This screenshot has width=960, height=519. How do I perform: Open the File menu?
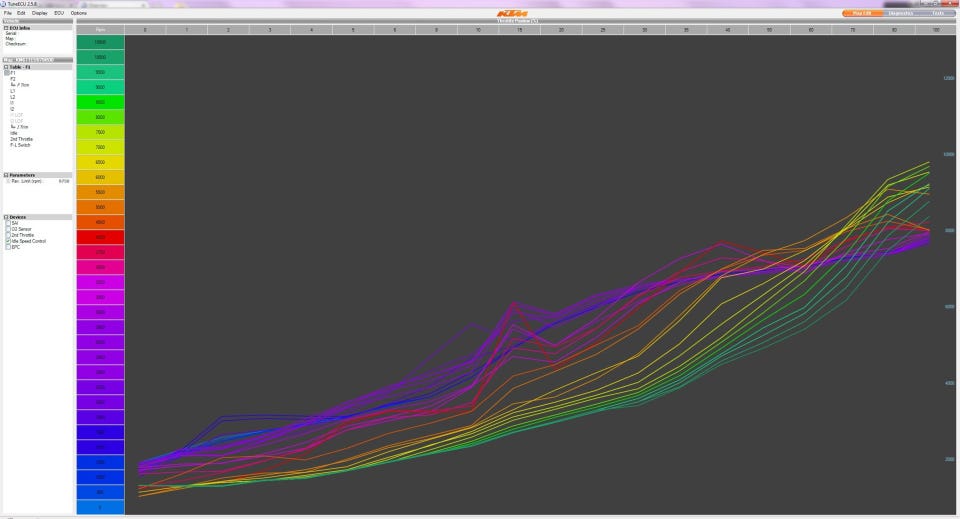click(8, 13)
